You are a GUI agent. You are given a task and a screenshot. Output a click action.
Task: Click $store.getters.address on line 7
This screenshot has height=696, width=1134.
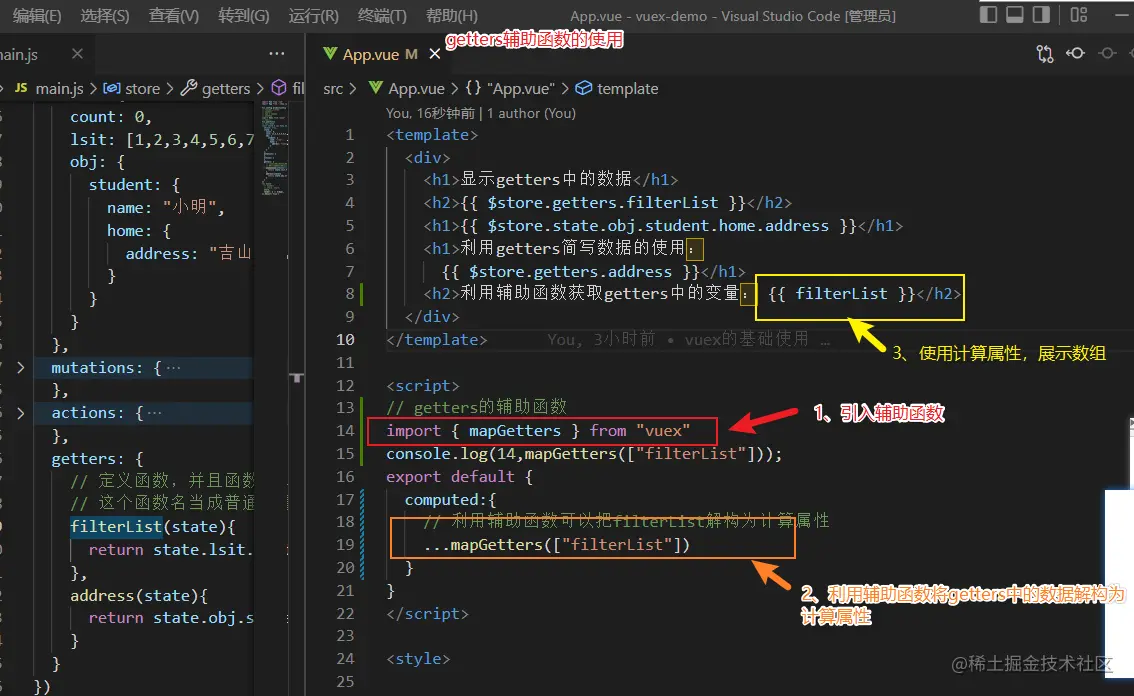(x=571, y=271)
